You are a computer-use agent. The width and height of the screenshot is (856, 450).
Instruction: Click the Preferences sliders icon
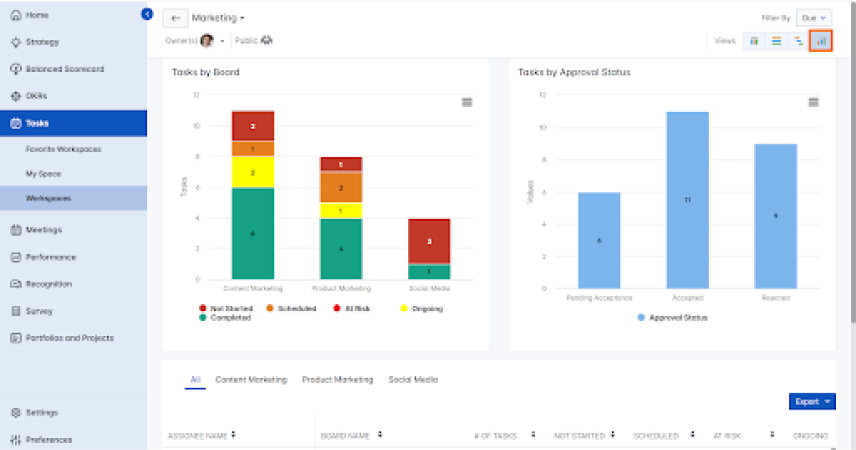(x=16, y=440)
